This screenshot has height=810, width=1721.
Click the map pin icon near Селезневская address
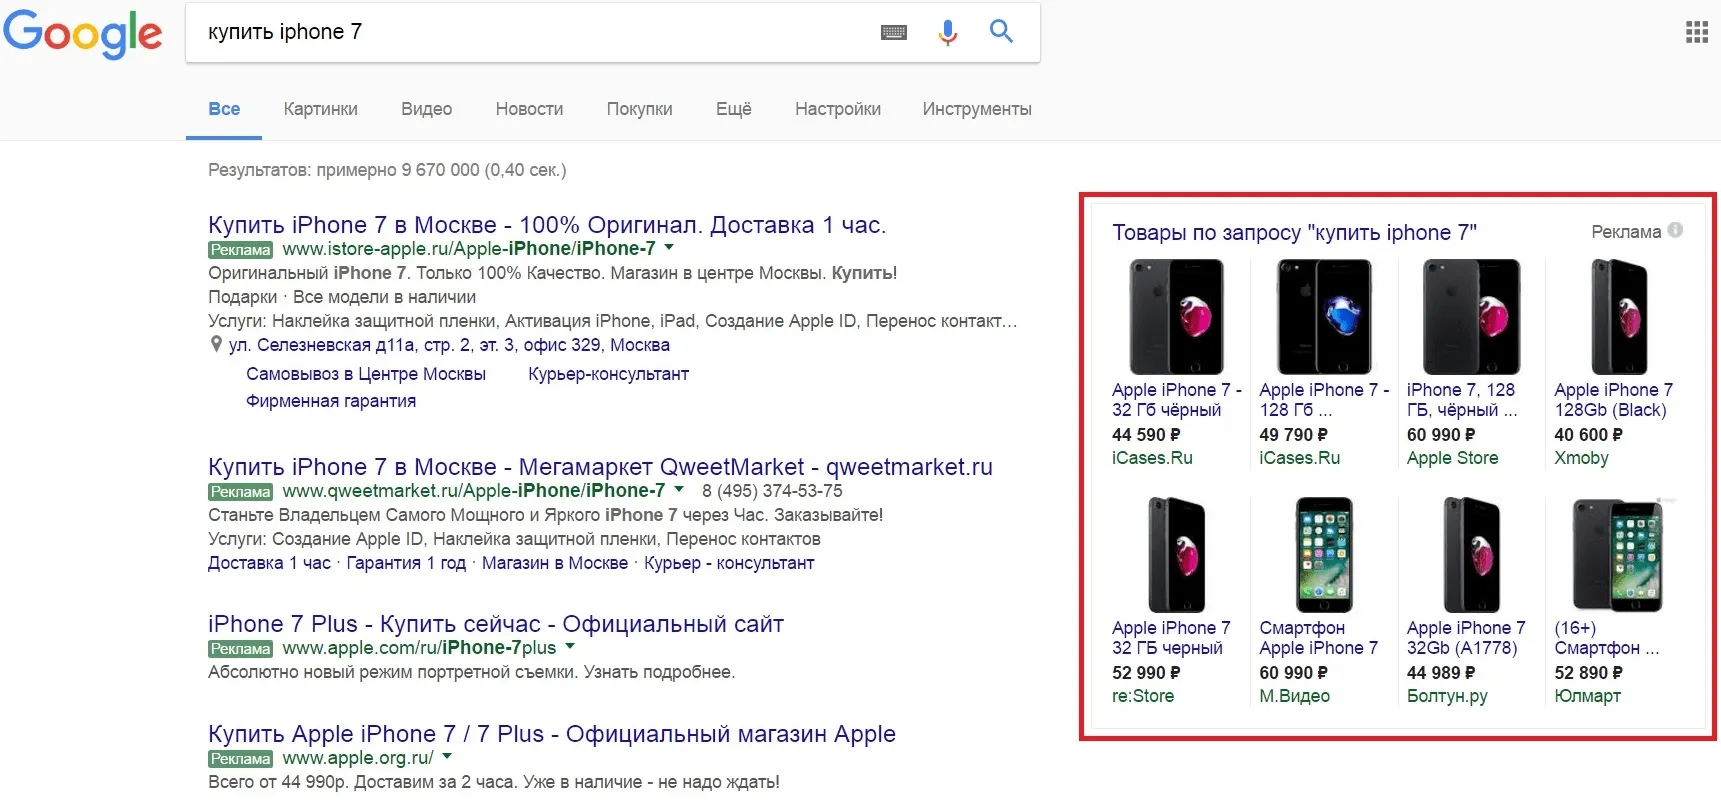[x=215, y=345]
